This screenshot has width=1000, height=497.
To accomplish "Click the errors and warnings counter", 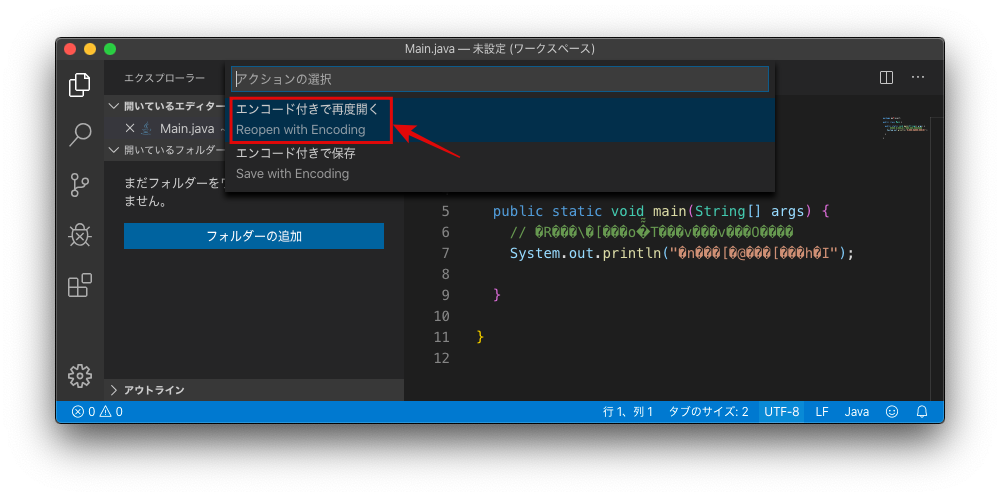I will (x=97, y=412).
